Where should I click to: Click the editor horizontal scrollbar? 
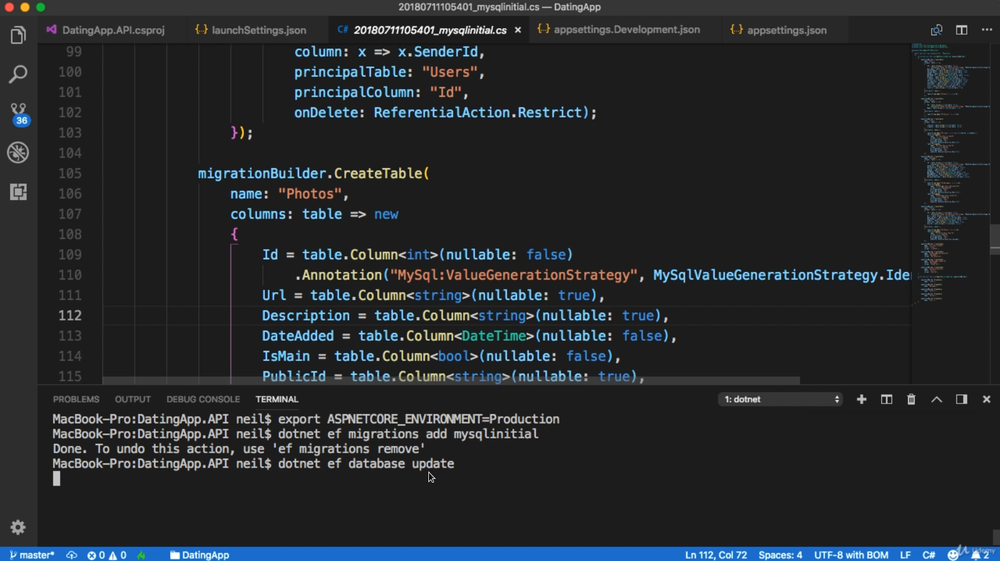[x=450, y=381]
